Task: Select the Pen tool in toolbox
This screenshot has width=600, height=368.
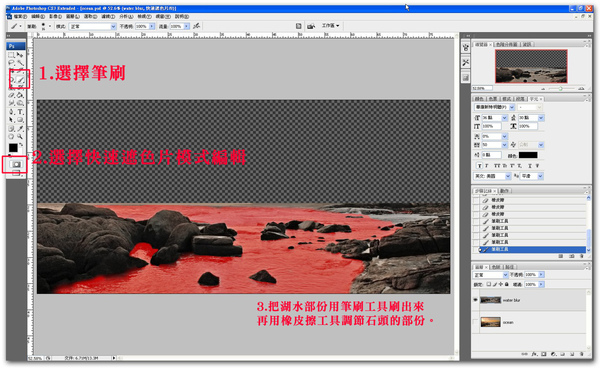Action: click(11, 112)
